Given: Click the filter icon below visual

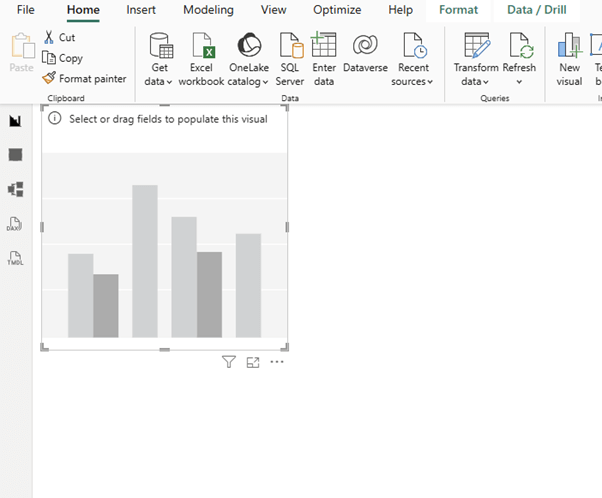Looking at the screenshot, I should coord(229,362).
